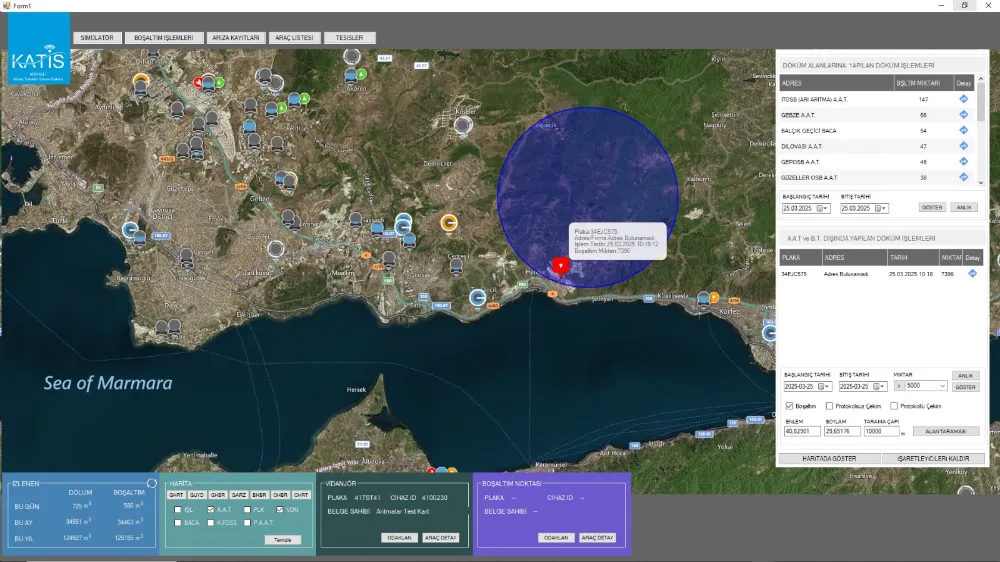Viewport: 1000px width, 562px height.
Task: Toggle the A.A.T. map layer checkbox
Action: 210,510
